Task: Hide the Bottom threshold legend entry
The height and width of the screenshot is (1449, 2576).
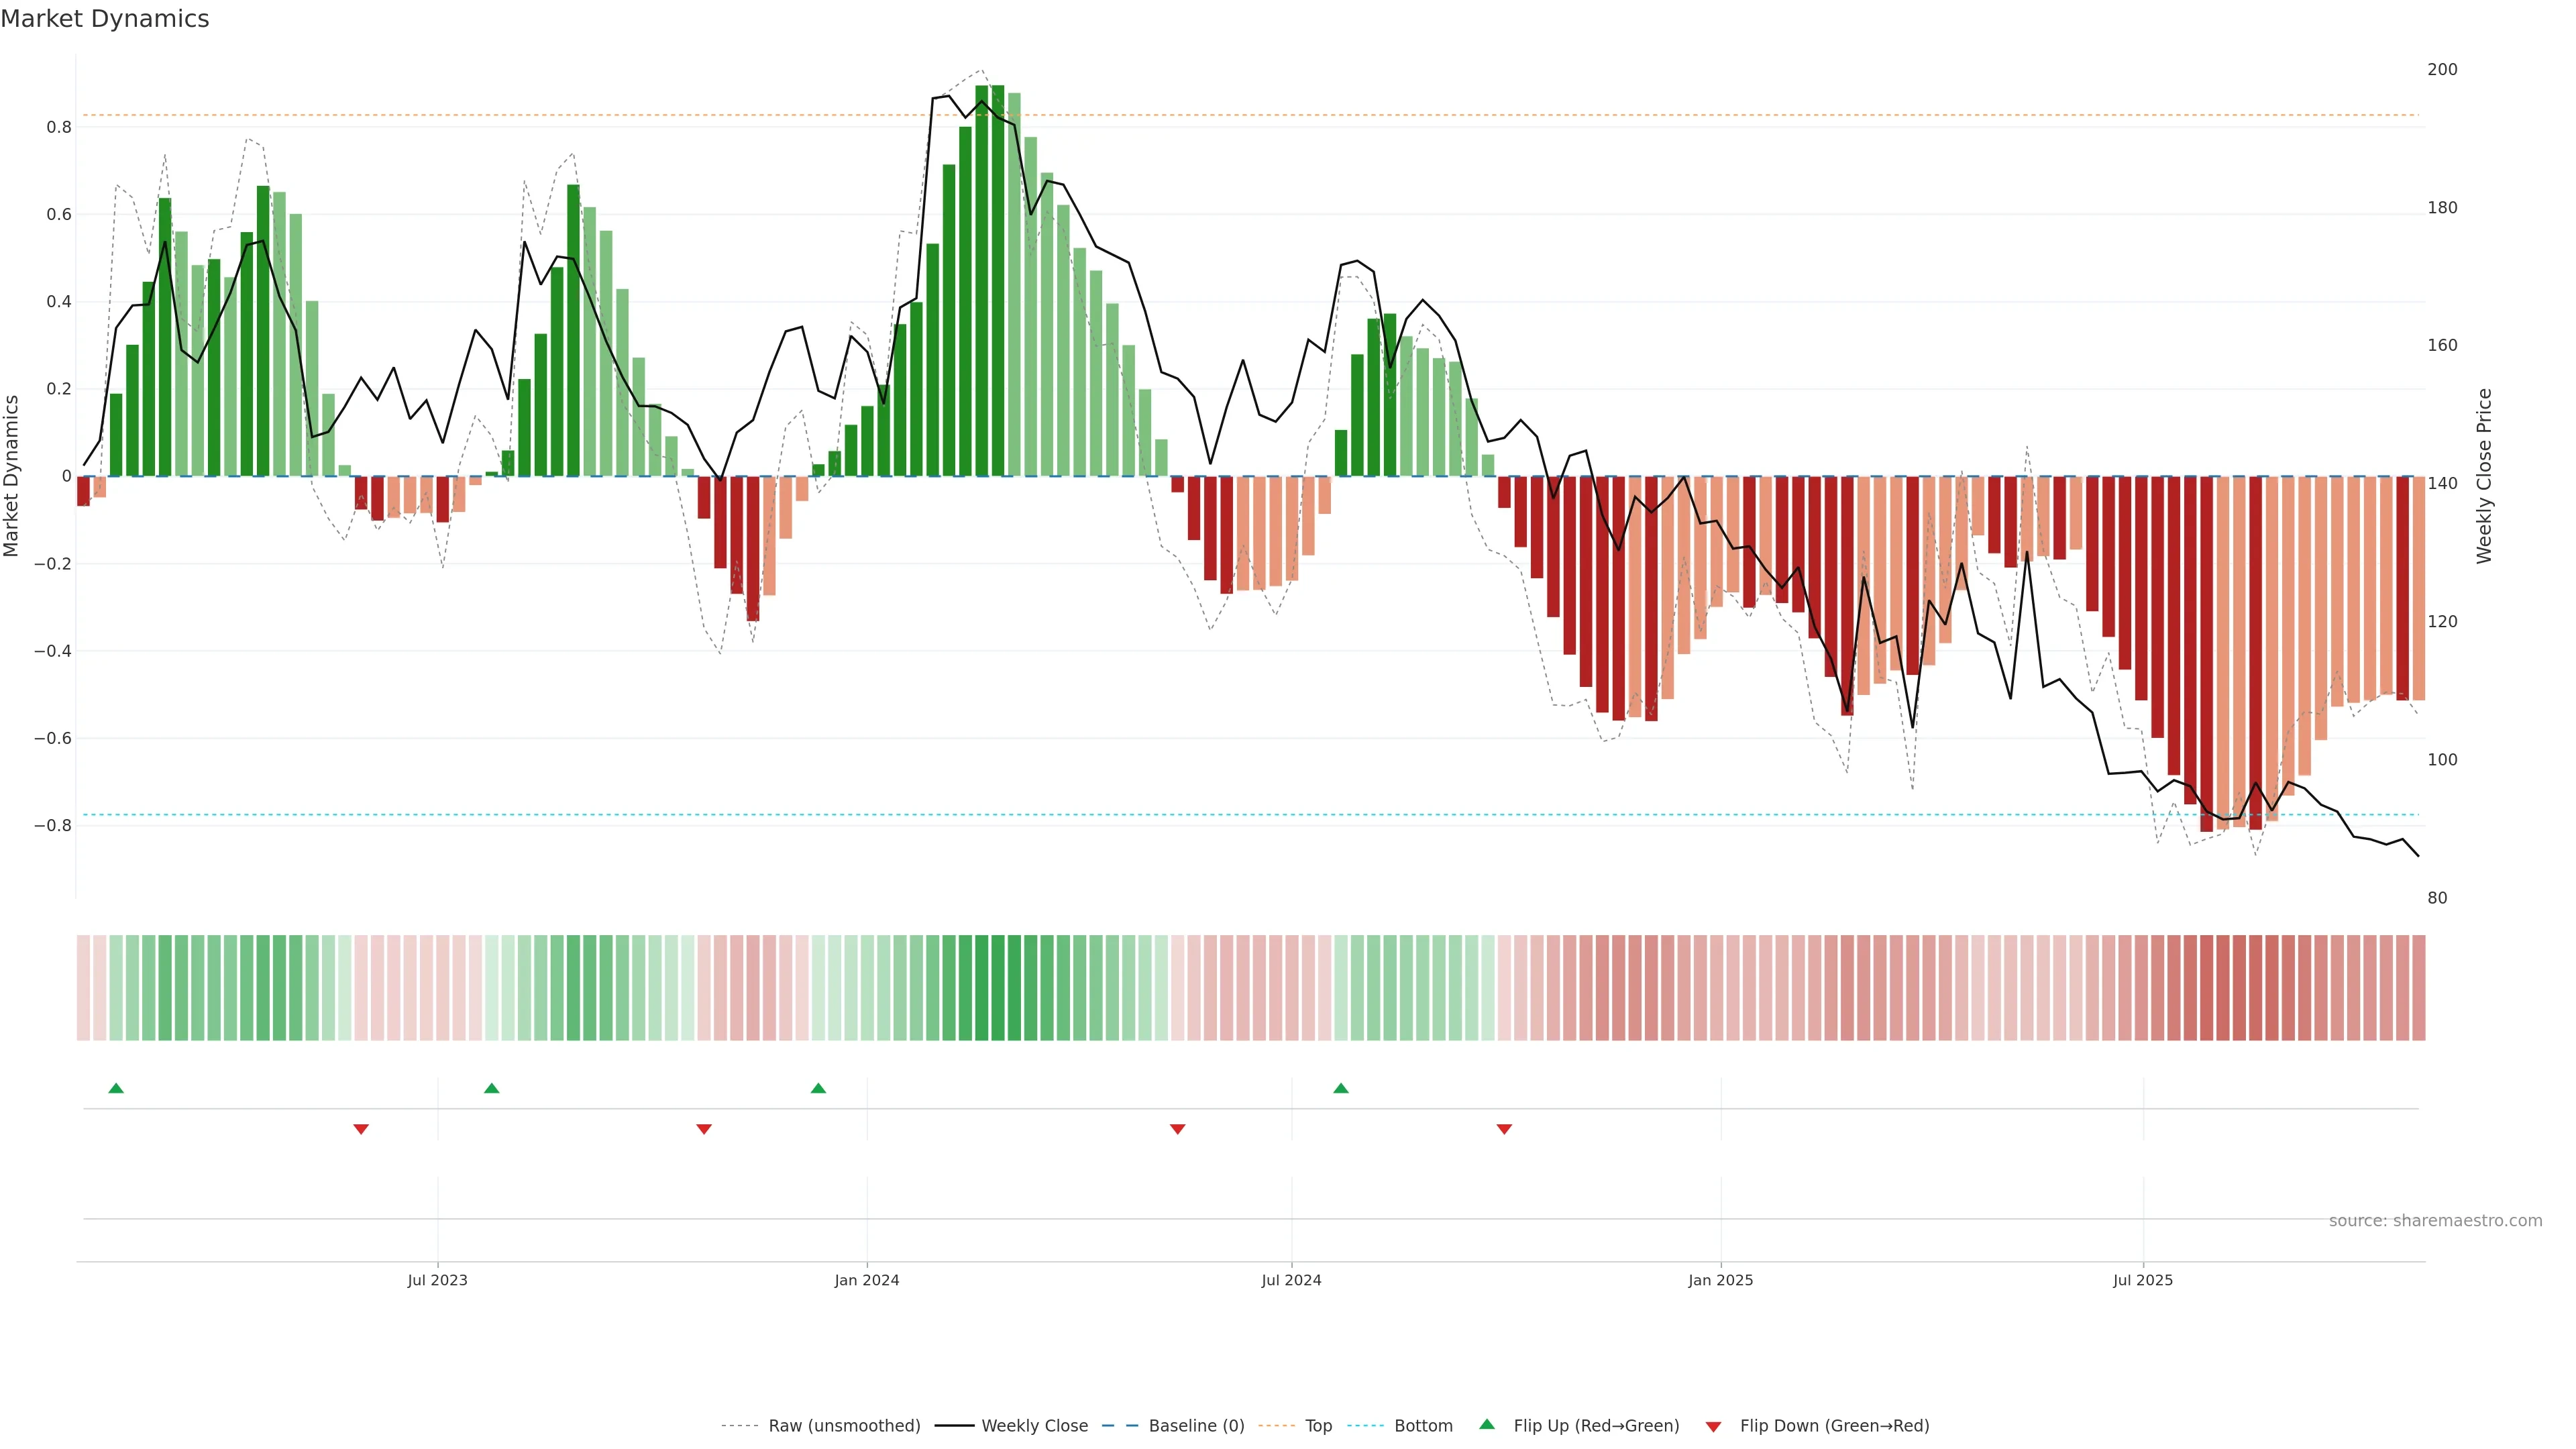Action: click(x=1423, y=1425)
